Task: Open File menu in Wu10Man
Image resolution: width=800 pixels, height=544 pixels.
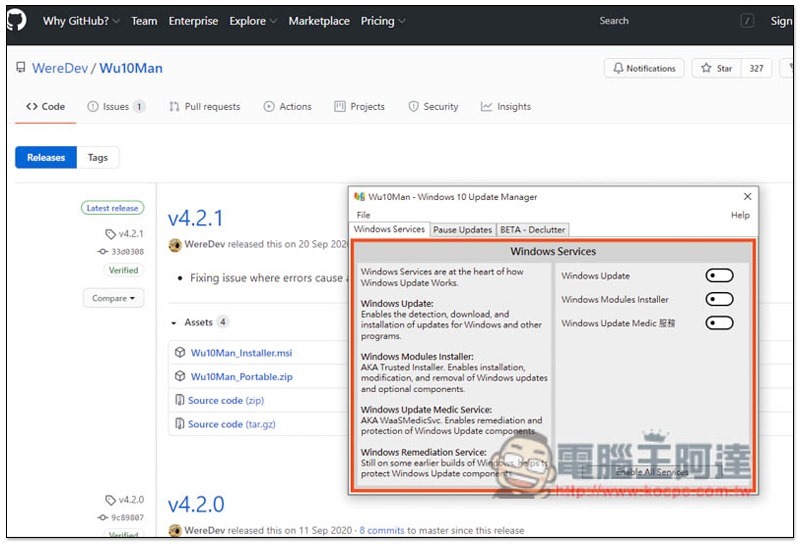Action: 363,215
